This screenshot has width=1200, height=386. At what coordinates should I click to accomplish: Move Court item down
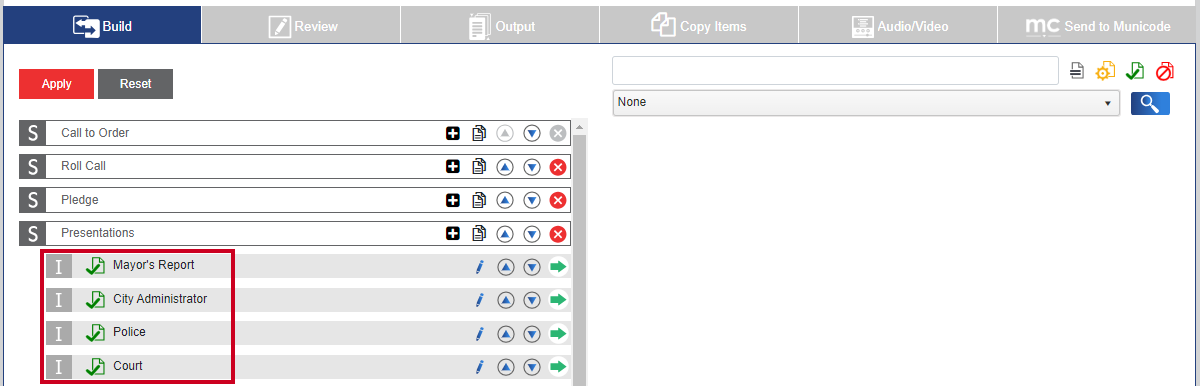(x=532, y=367)
